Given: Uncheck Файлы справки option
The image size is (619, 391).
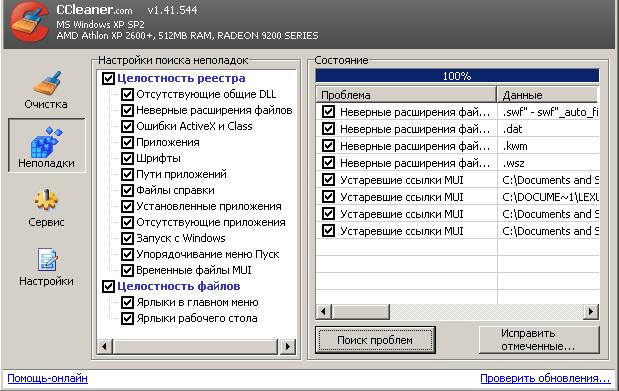Looking at the screenshot, I should click(127, 190).
